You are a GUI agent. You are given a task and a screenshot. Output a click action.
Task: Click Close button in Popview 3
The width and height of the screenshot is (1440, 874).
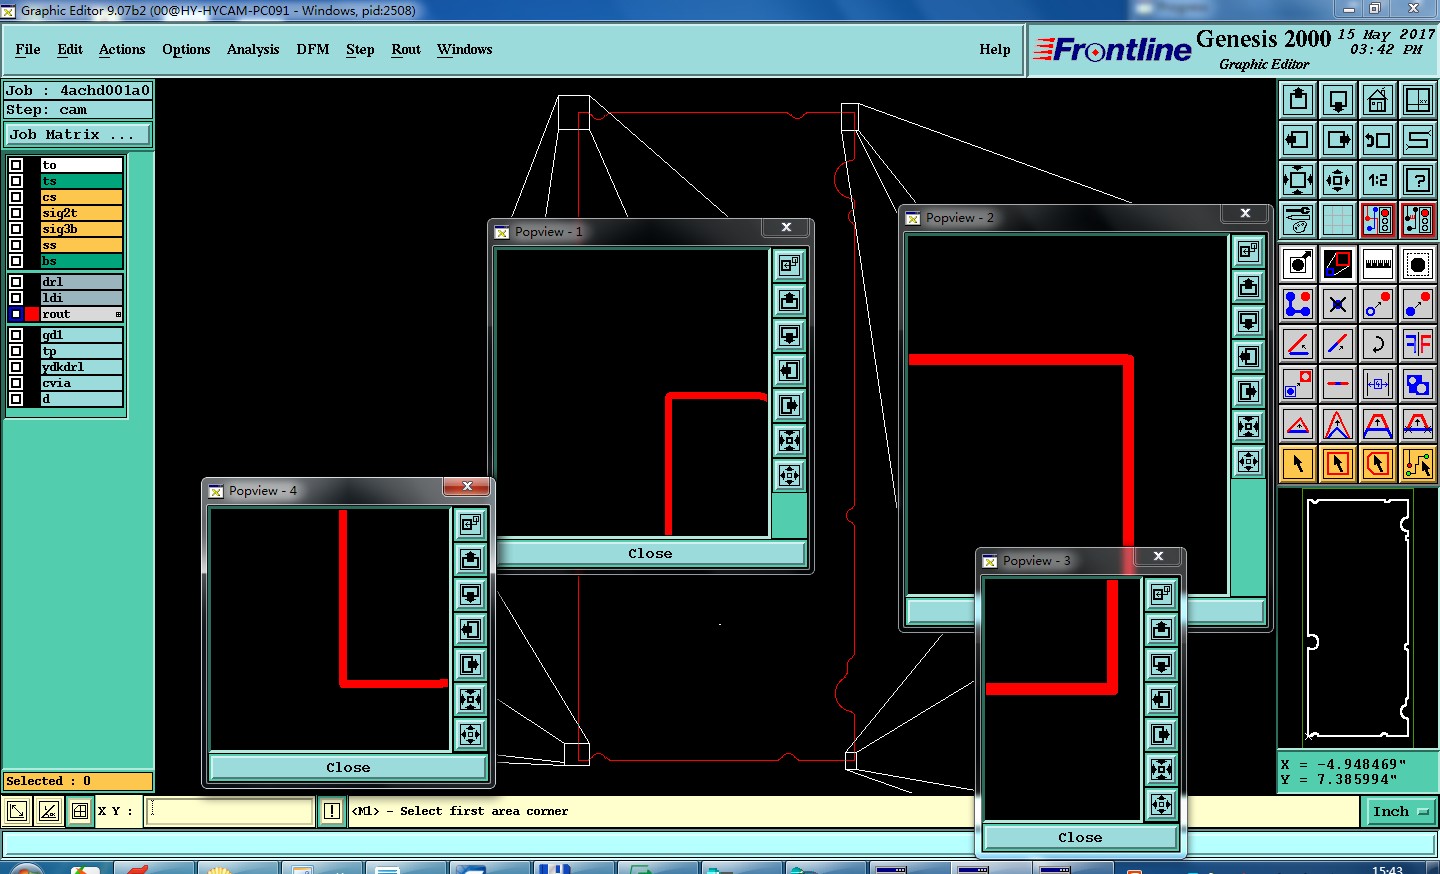[x=1080, y=837]
